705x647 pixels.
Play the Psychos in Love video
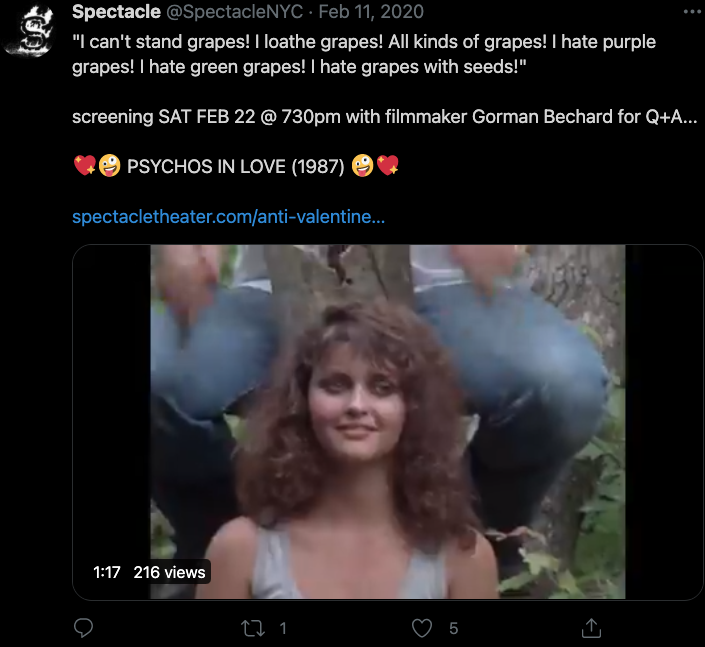coord(388,422)
